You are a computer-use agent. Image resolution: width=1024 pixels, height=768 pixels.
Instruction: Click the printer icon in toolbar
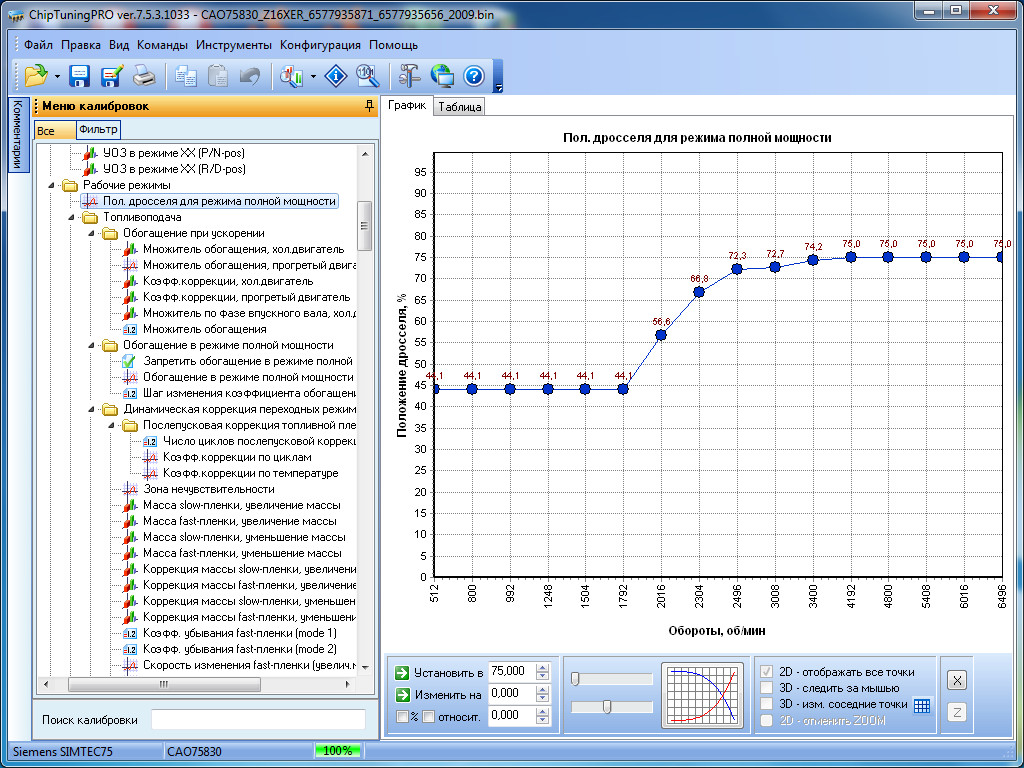pos(145,76)
